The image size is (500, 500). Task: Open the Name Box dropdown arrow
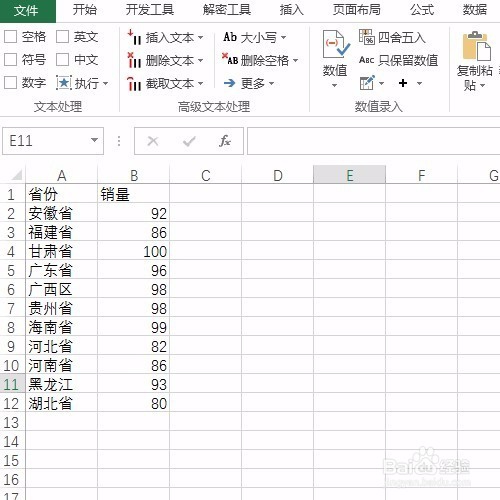point(94,140)
